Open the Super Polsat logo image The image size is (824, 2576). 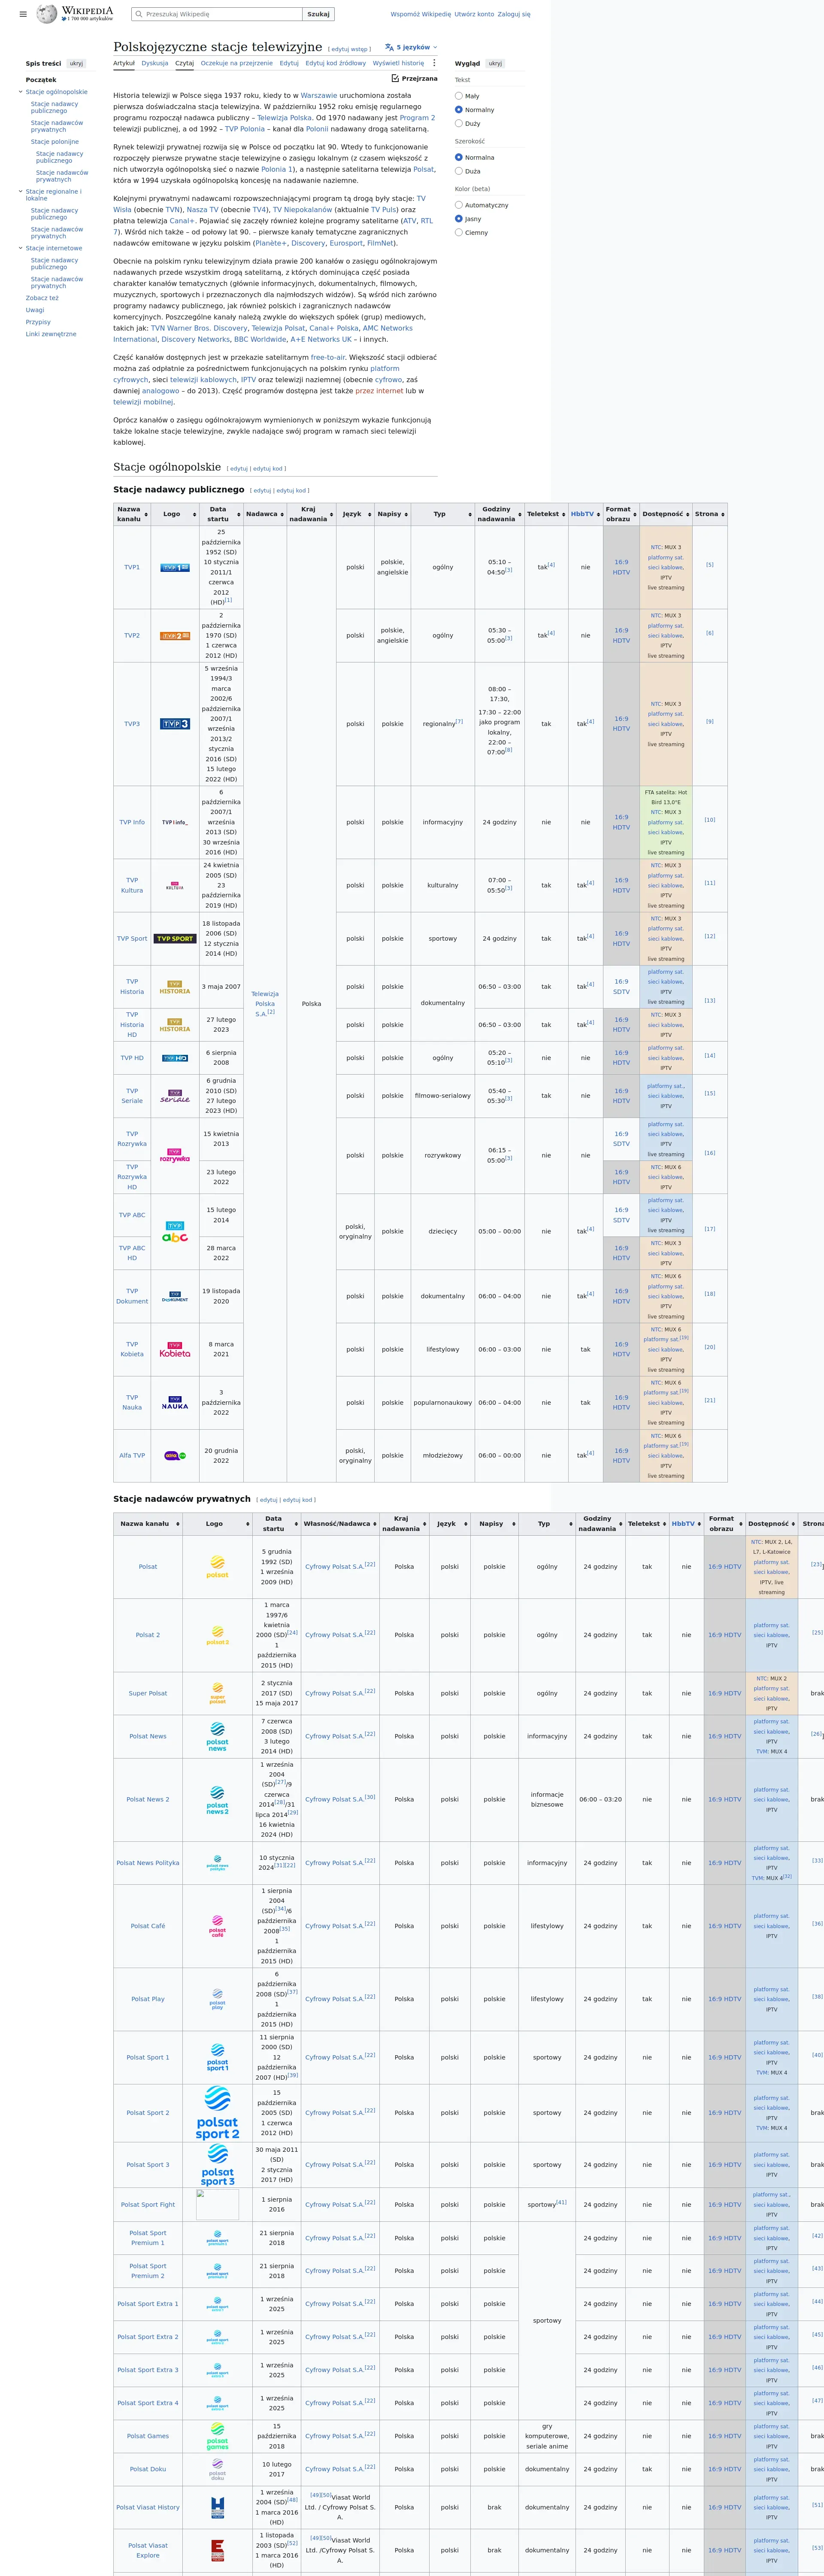click(x=217, y=1693)
